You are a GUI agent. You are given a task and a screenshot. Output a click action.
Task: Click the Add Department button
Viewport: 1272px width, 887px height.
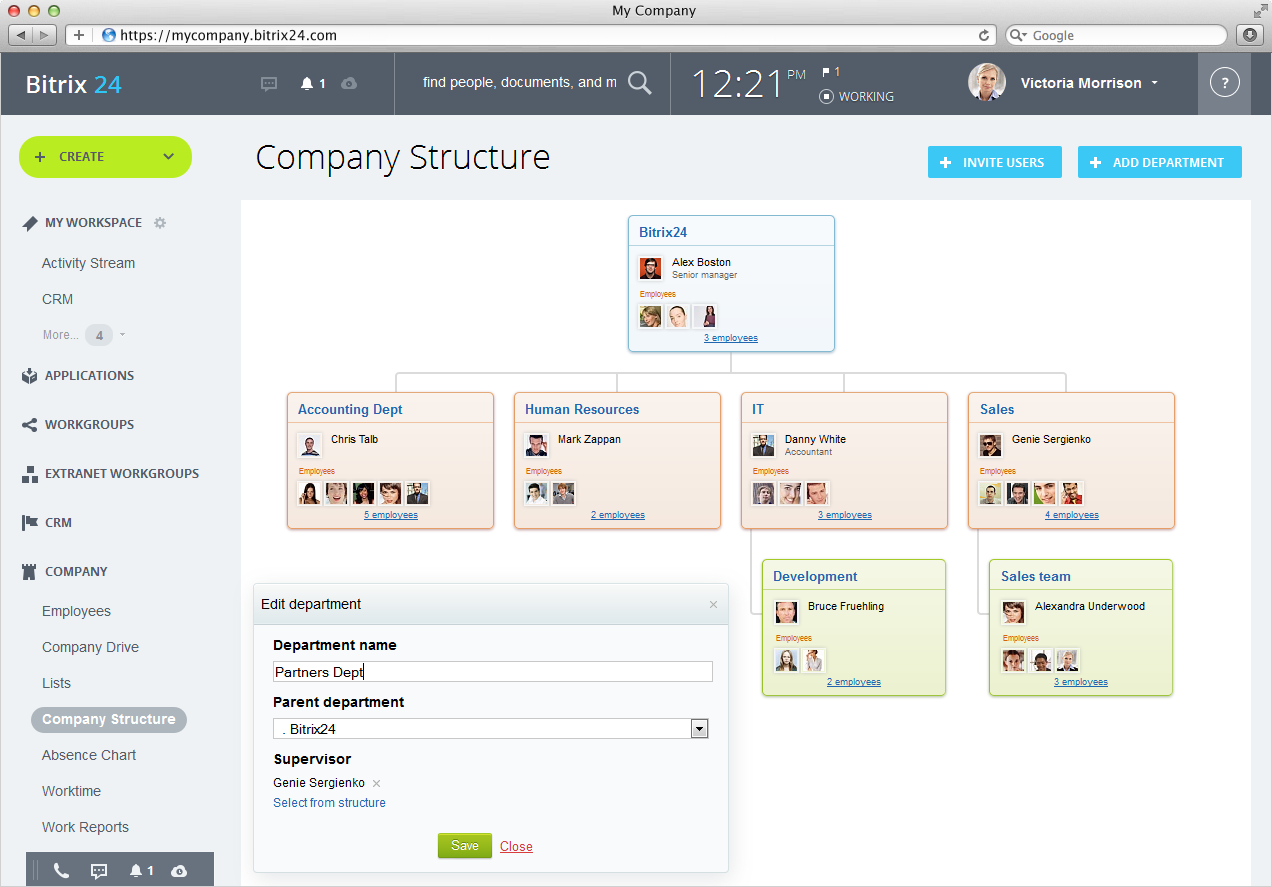click(x=1159, y=162)
